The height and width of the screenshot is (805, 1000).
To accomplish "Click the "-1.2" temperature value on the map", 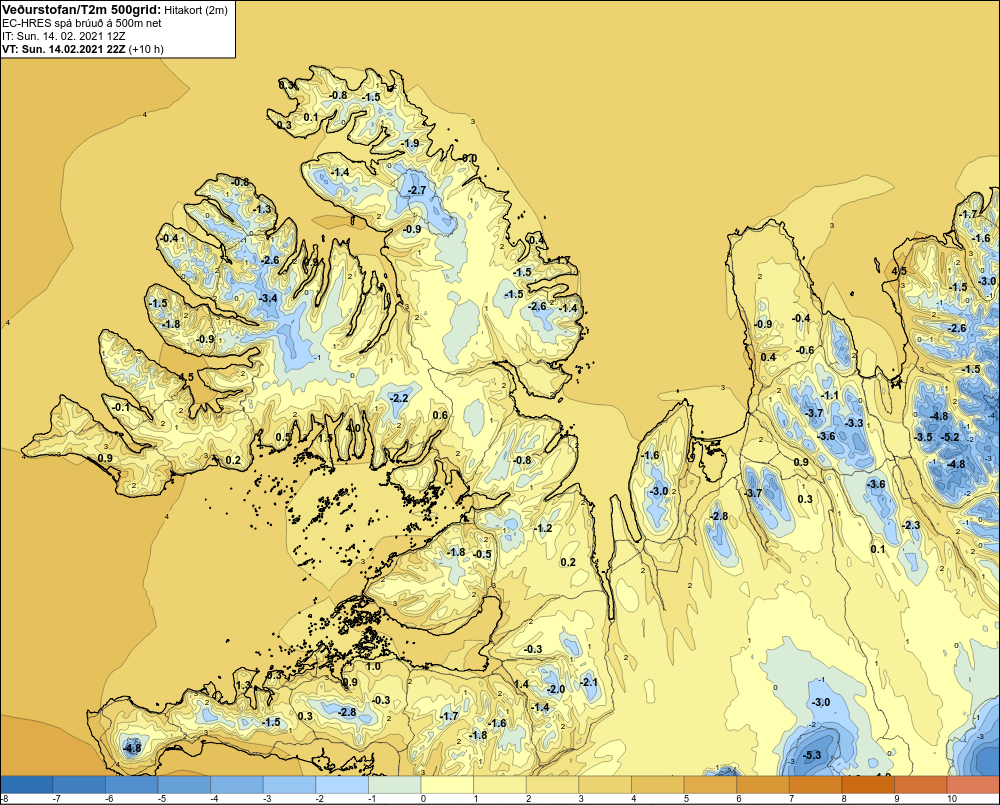I will tap(543, 528).
